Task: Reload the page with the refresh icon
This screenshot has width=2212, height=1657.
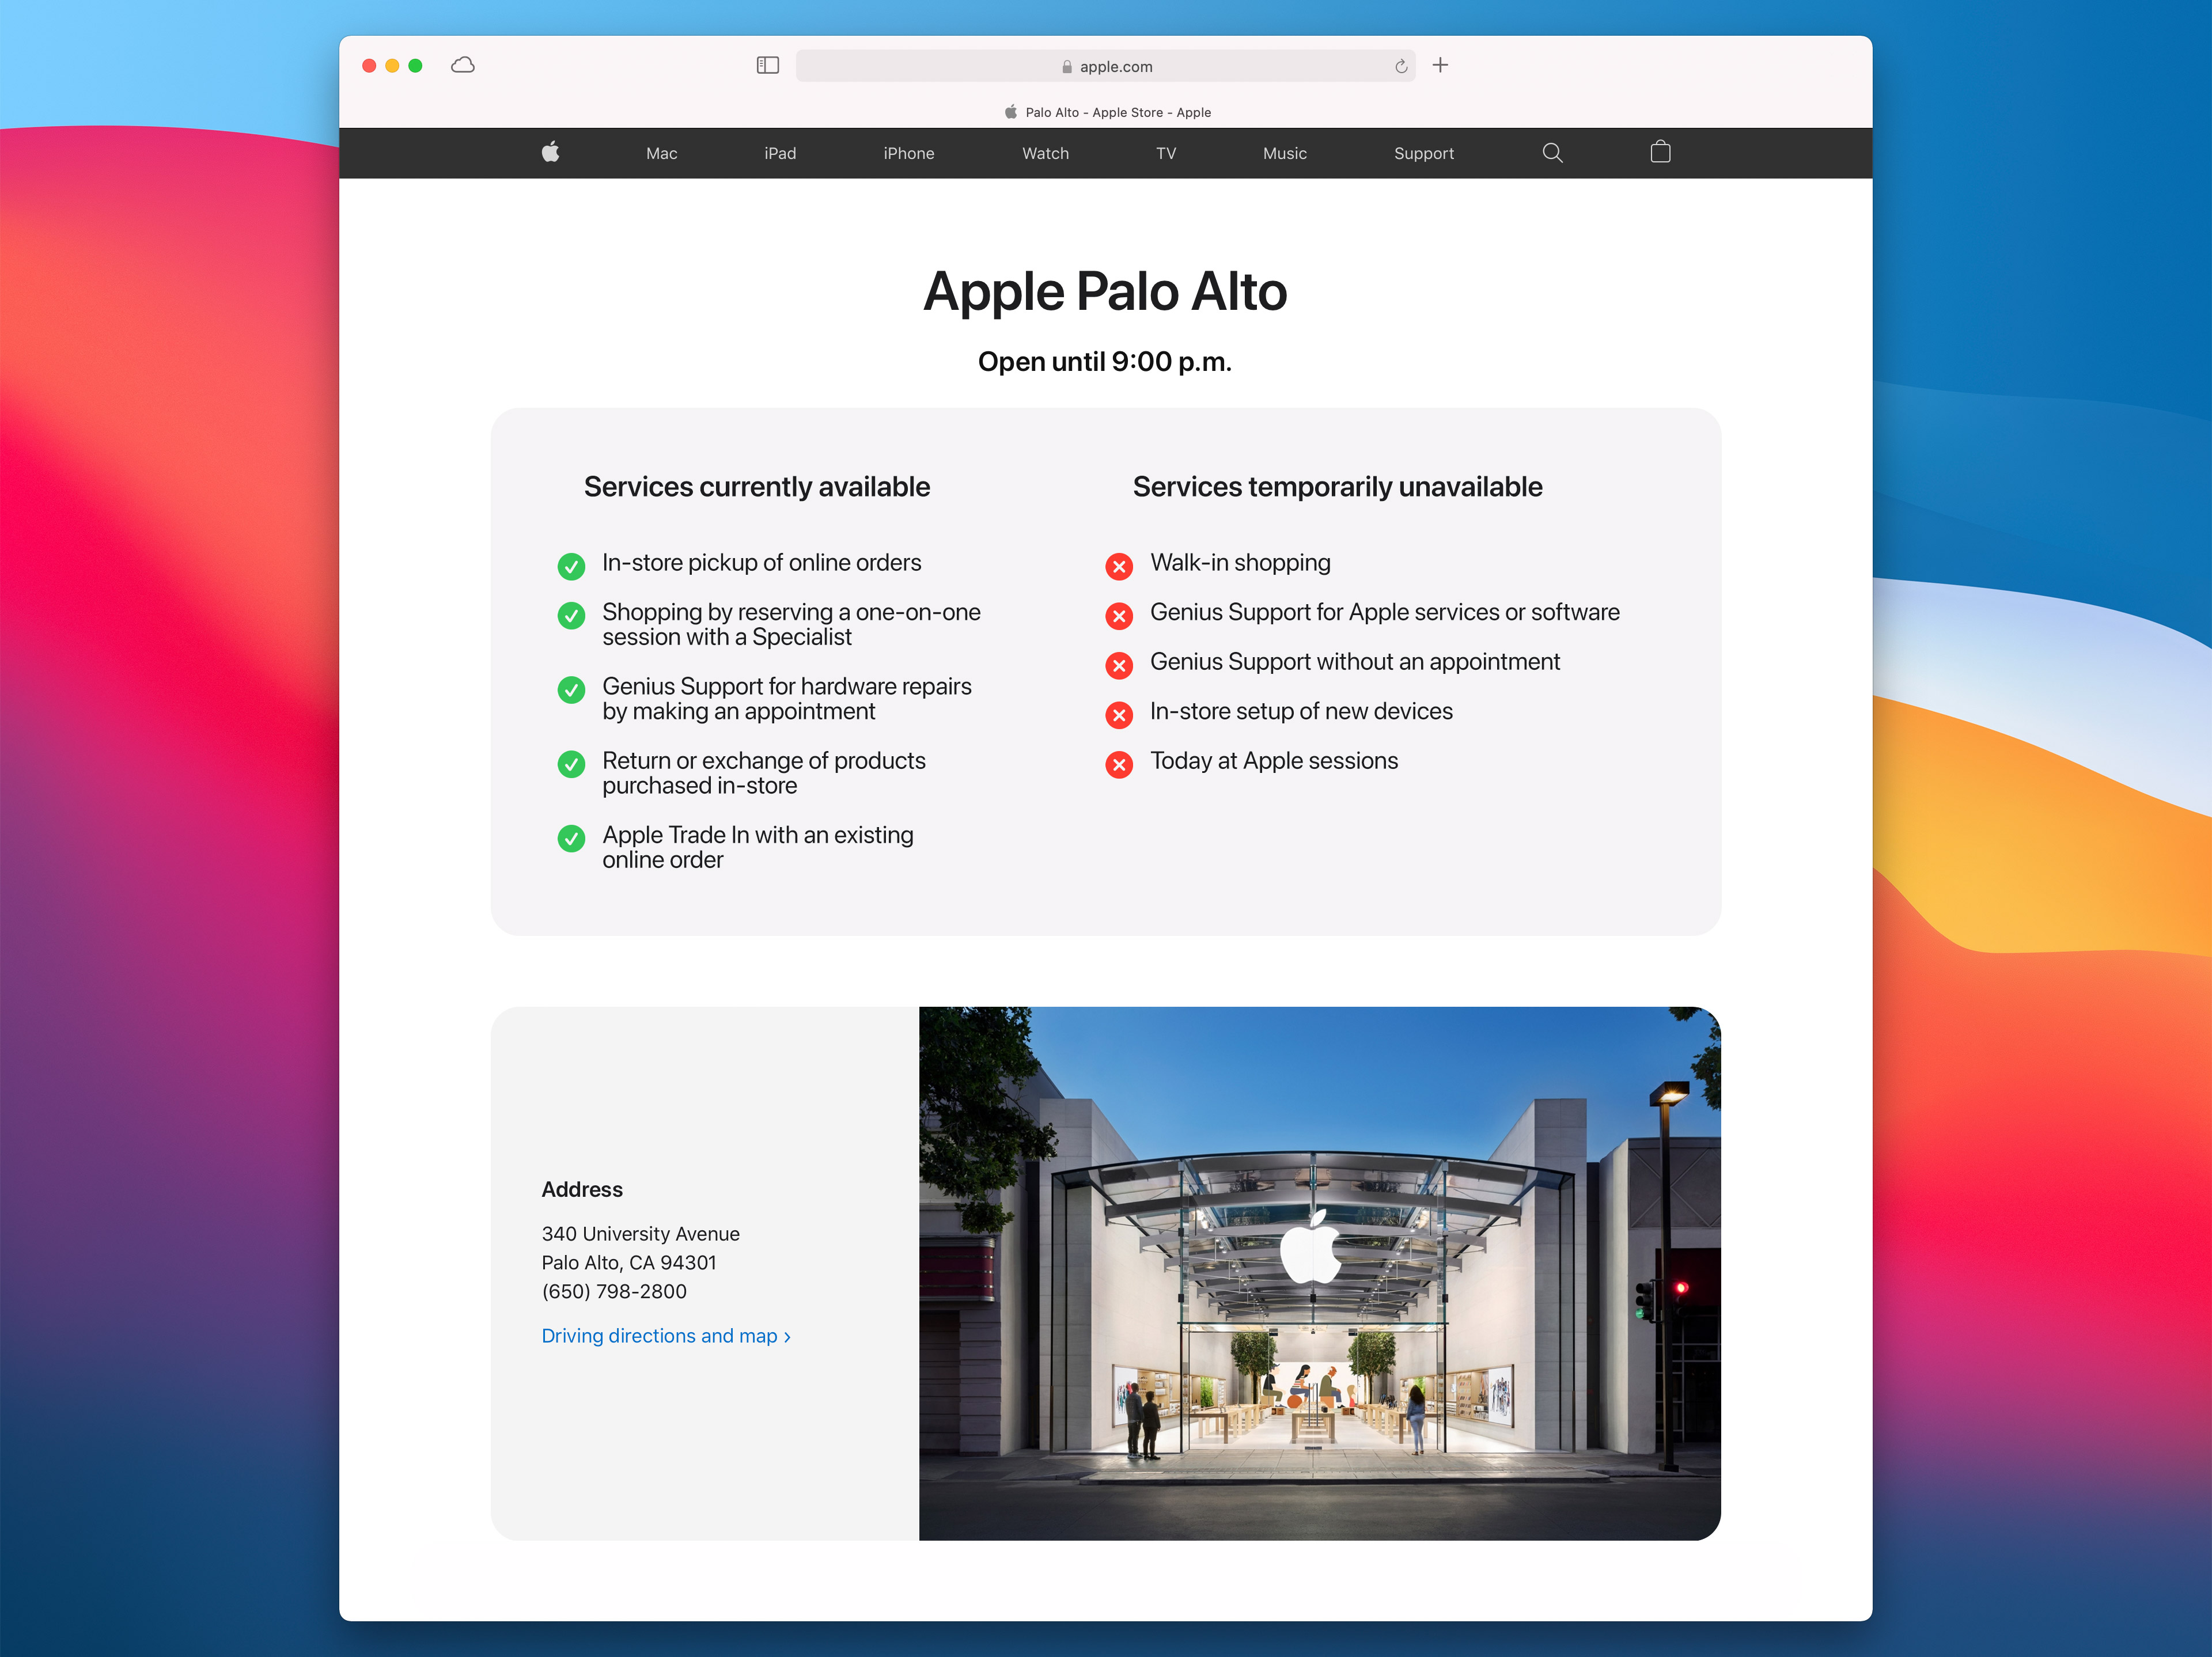Action: pos(1401,66)
